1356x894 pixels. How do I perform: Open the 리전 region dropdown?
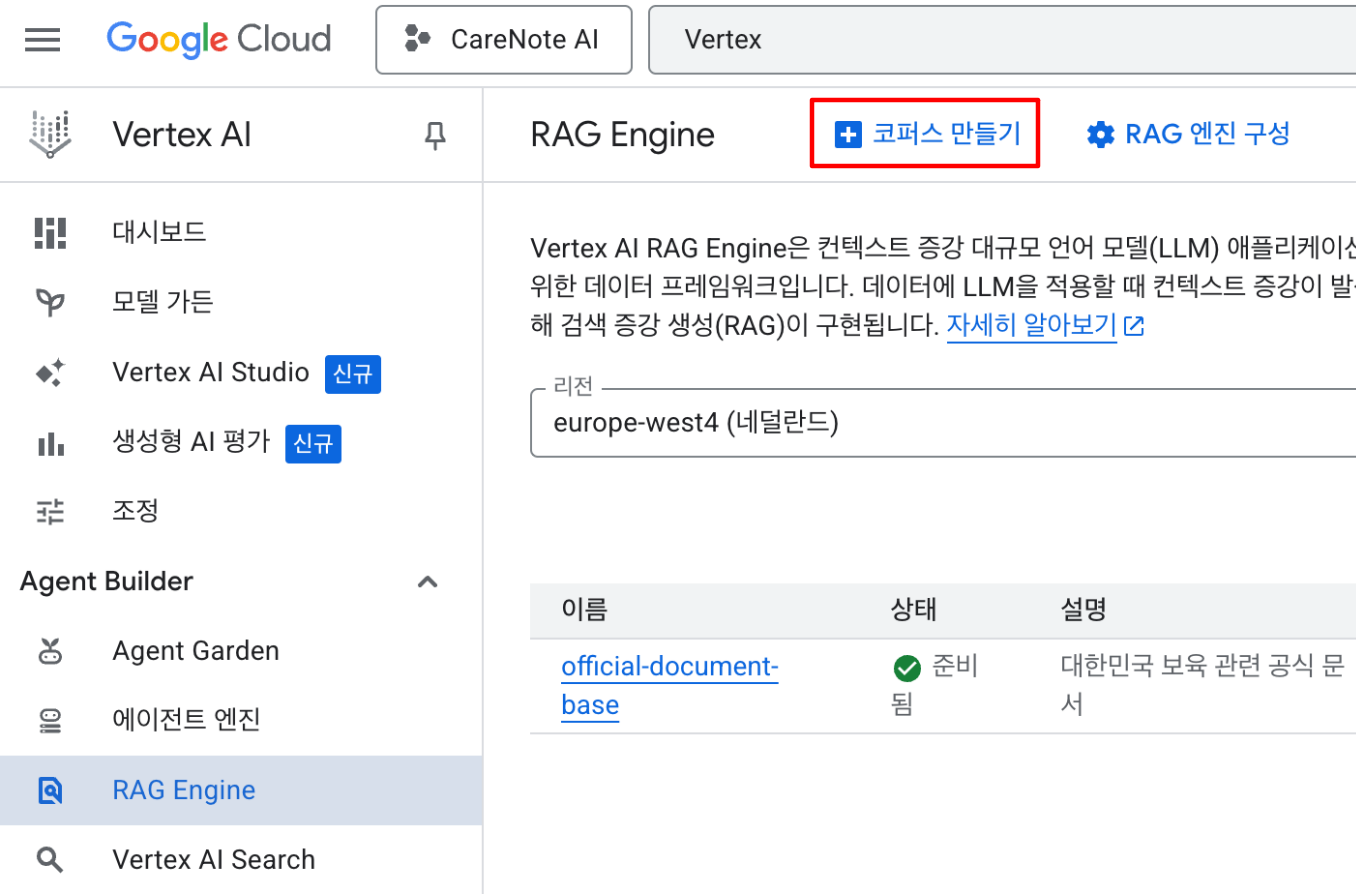[x=943, y=423]
